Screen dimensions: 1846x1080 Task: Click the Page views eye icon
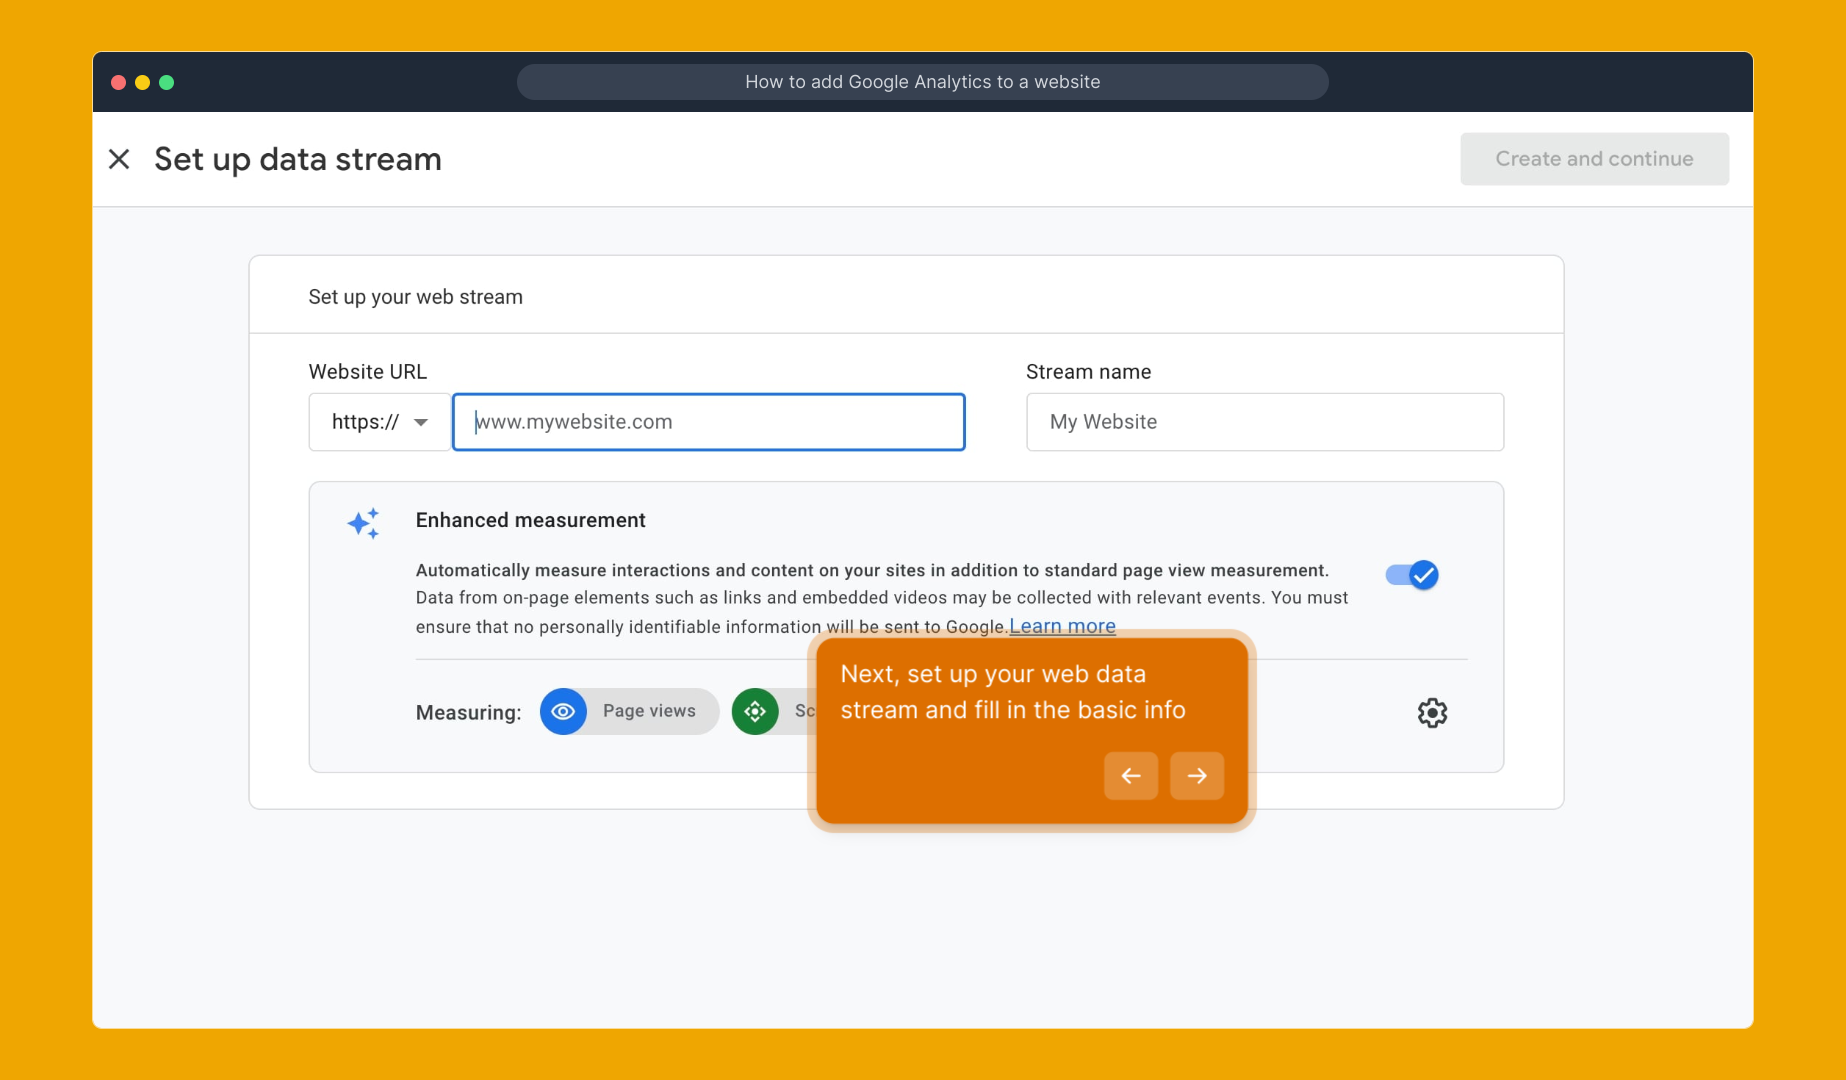pos(563,711)
